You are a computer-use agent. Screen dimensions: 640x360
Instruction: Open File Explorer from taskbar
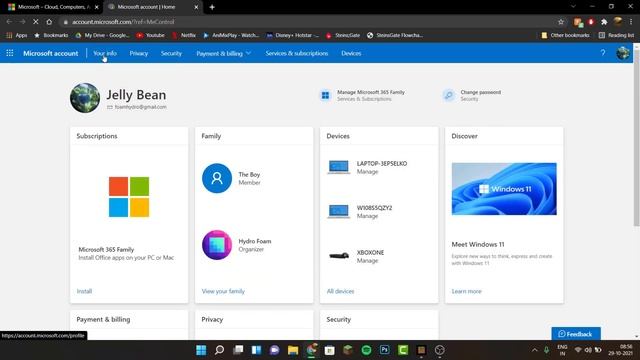(293, 350)
